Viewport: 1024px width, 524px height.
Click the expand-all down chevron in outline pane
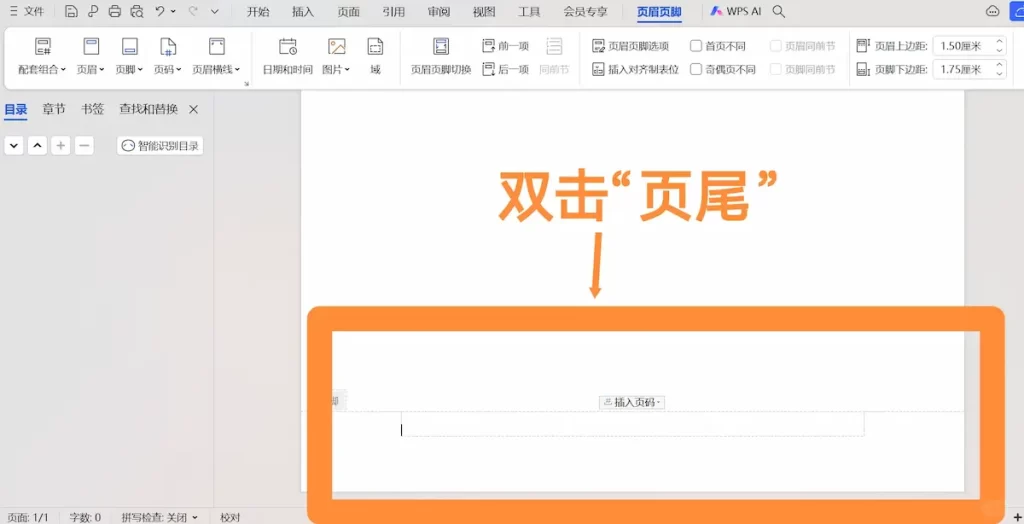click(x=14, y=145)
